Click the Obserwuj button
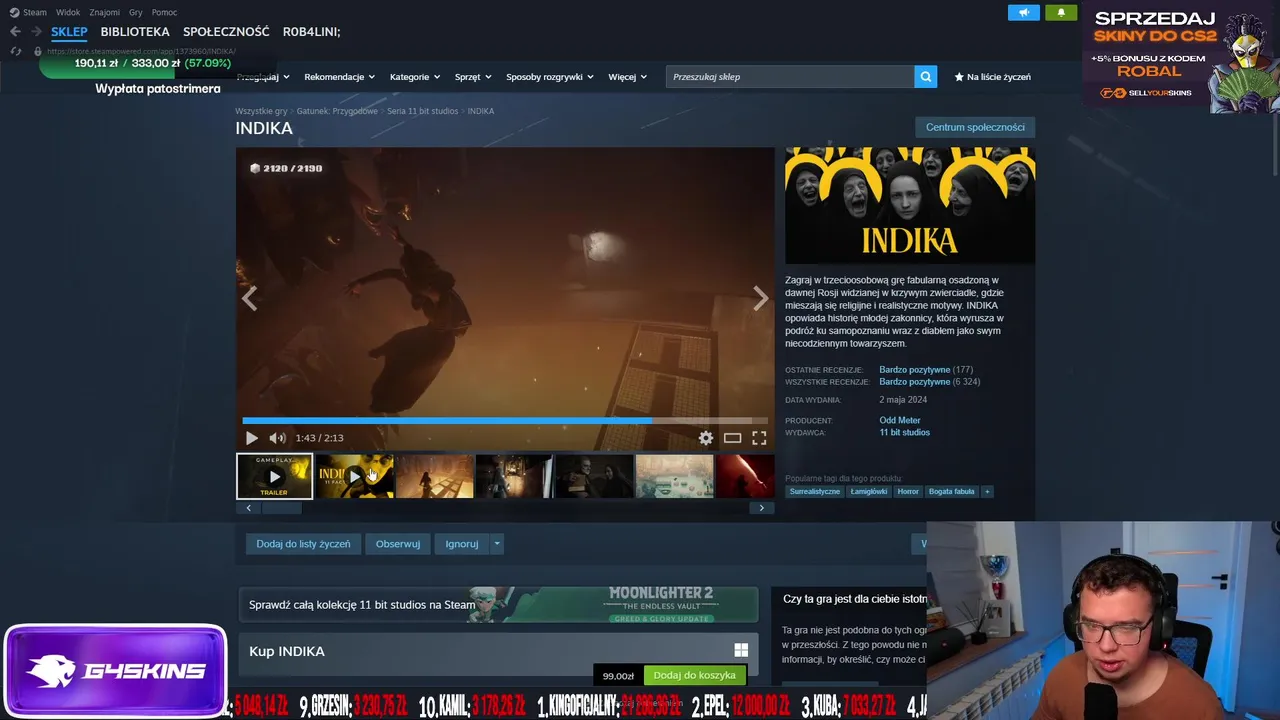The image size is (1280, 720). [397, 544]
